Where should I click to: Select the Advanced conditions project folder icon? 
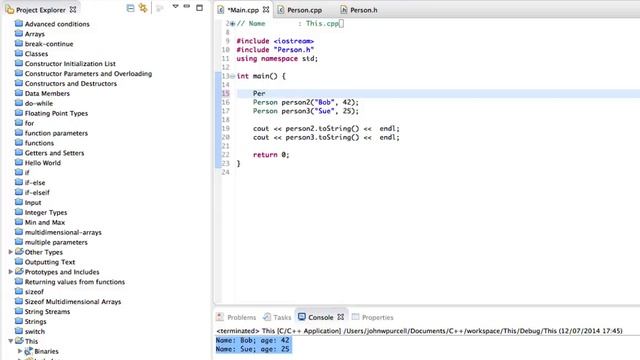[x=19, y=23]
